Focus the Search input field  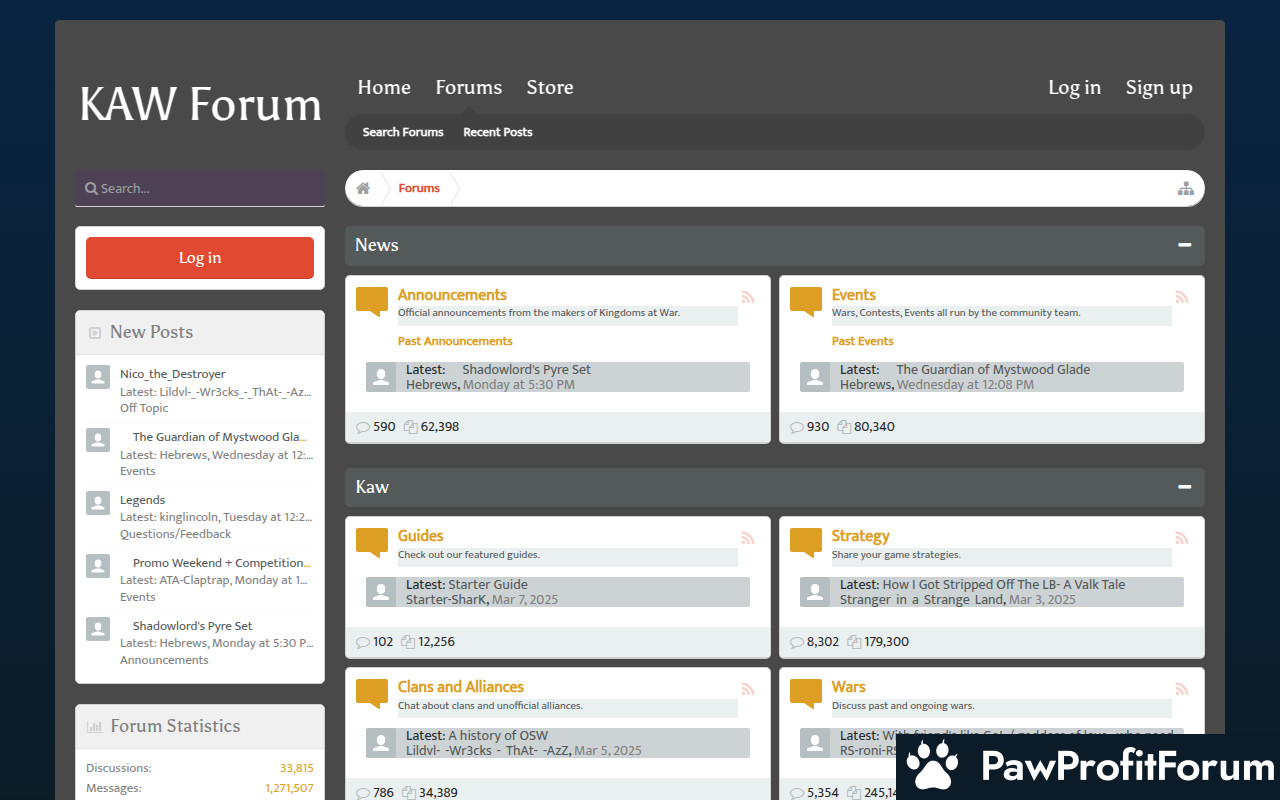[x=200, y=188]
